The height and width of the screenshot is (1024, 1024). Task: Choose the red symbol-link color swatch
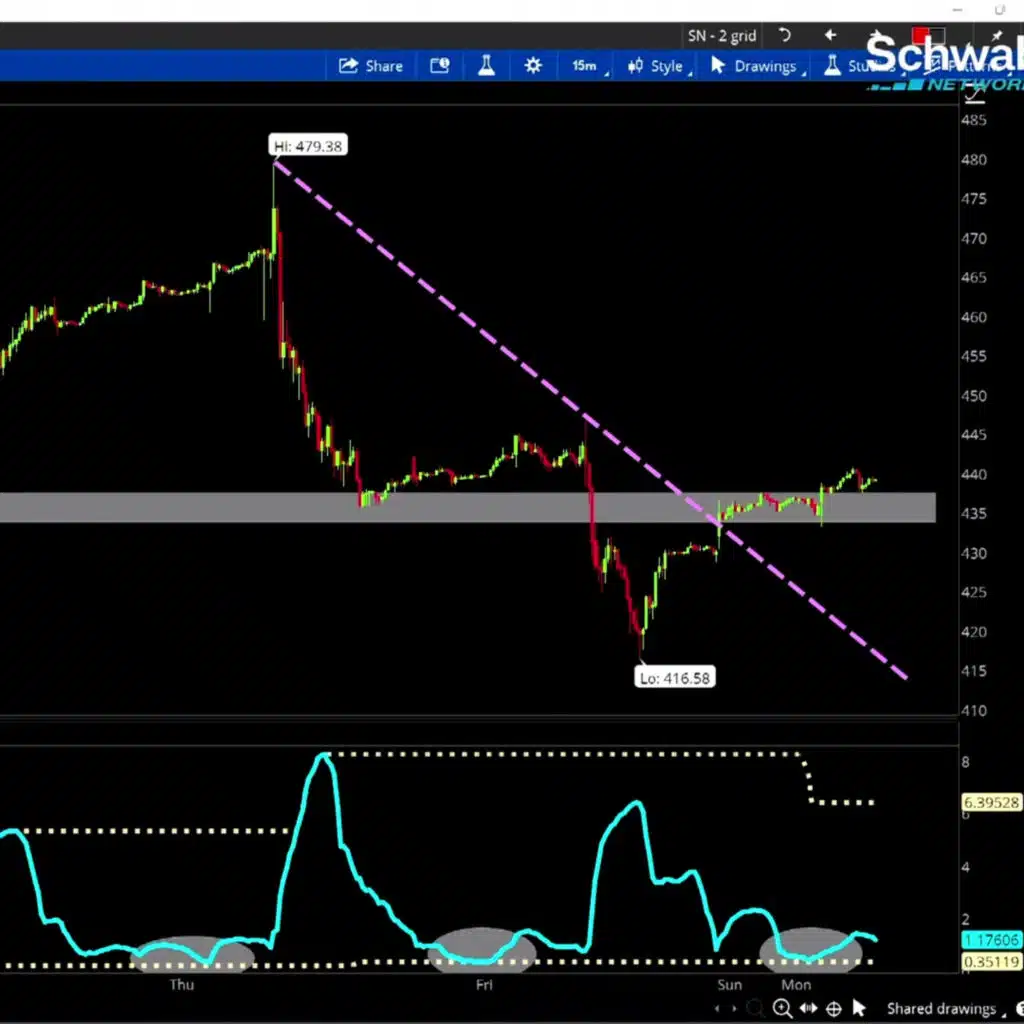[921, 35]
